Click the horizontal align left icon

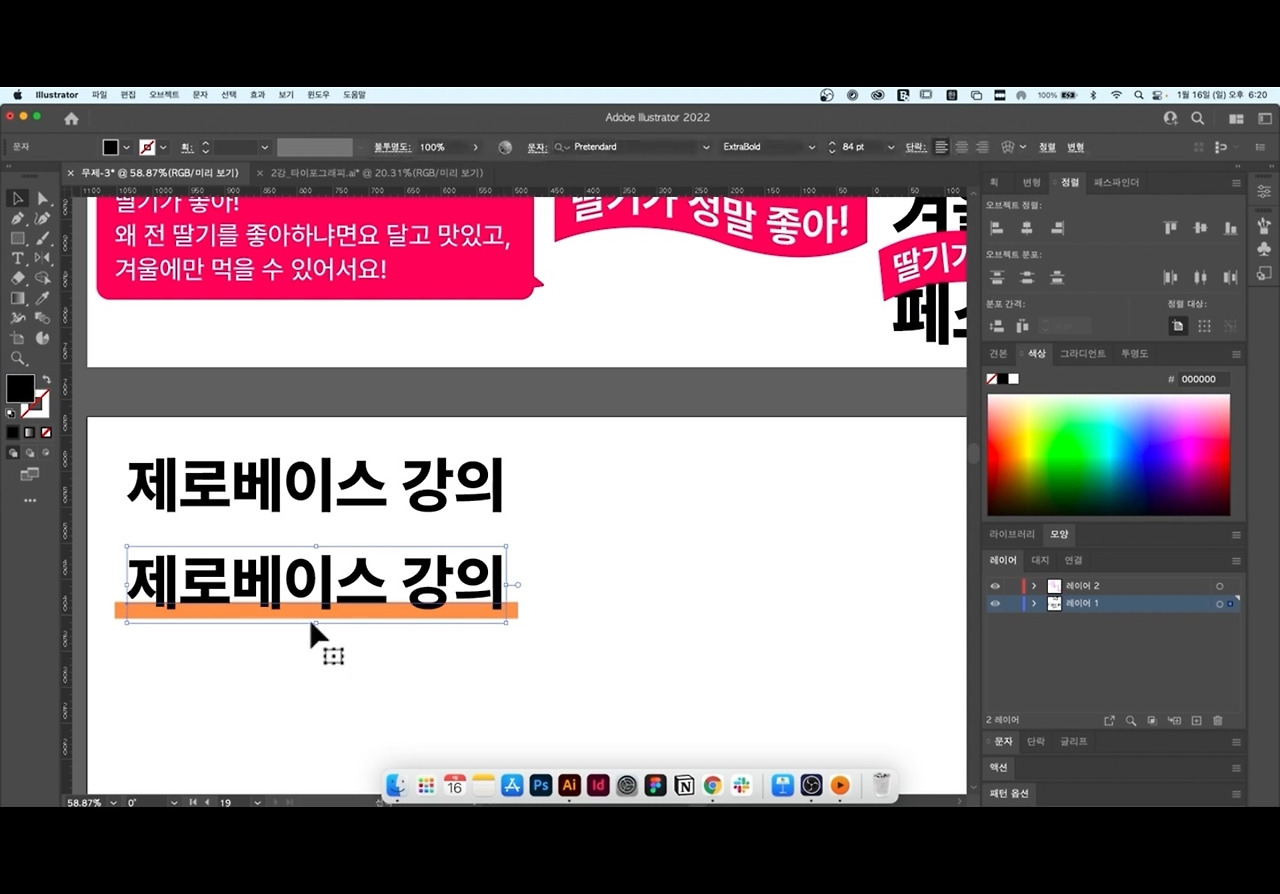tap(997, 228)
